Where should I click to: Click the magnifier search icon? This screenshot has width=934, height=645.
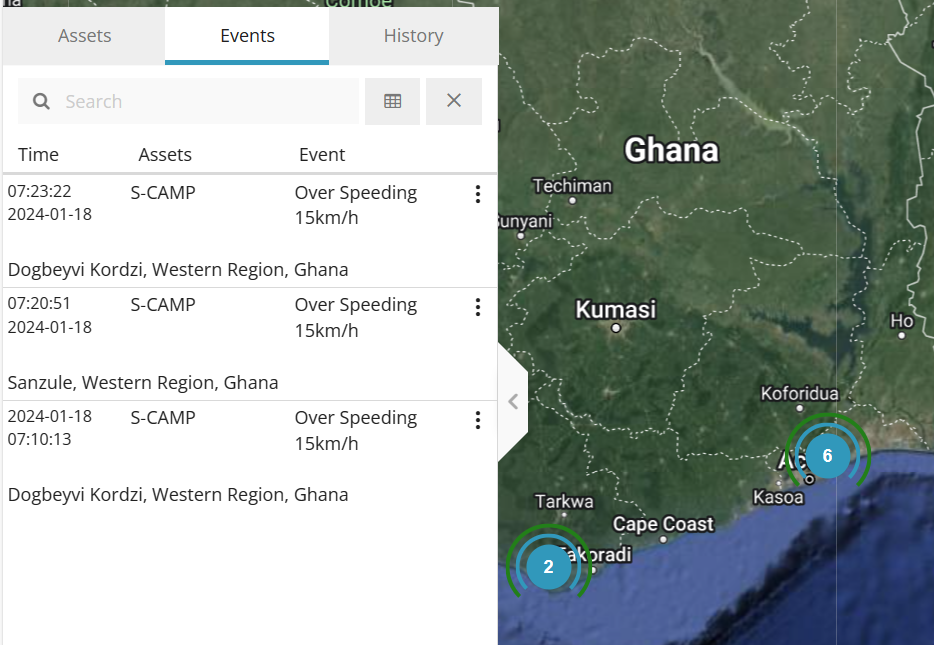click(x=42, y=101)
